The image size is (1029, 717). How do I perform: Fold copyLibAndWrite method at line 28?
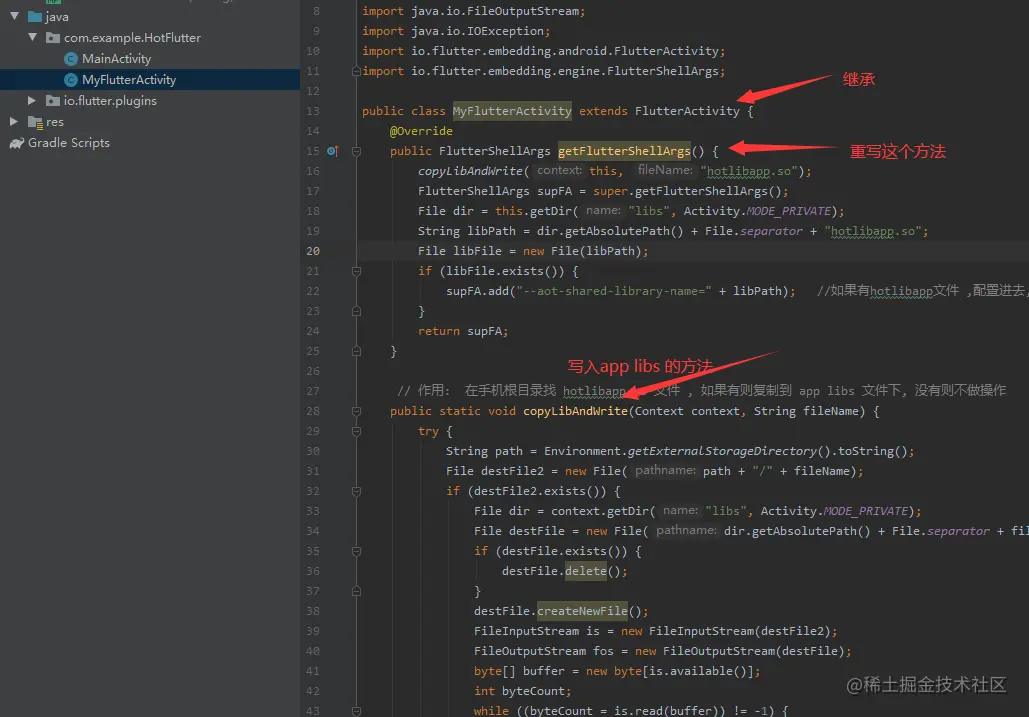click(356, 411)
